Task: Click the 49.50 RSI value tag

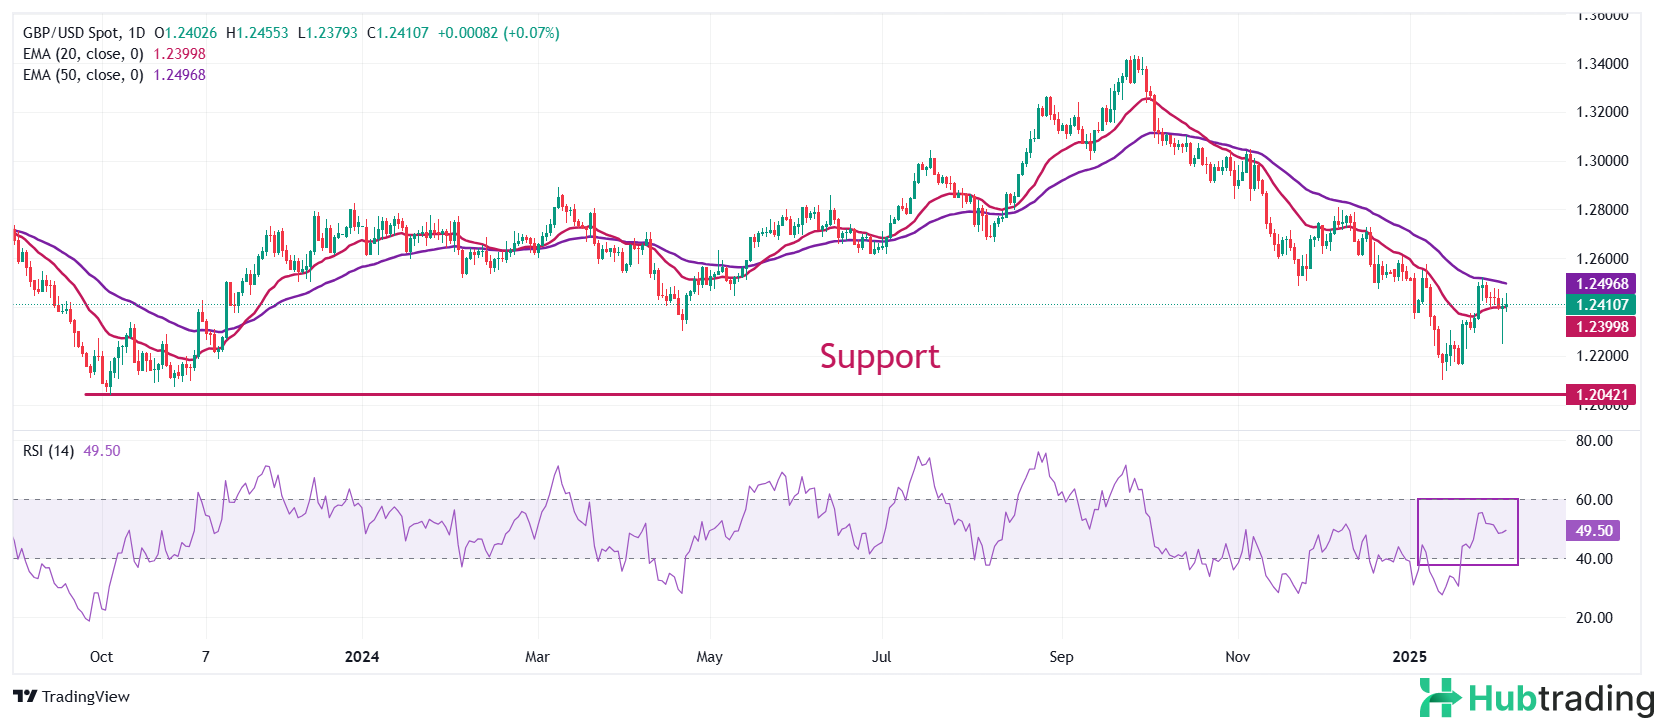Action: click(1593, 531)
